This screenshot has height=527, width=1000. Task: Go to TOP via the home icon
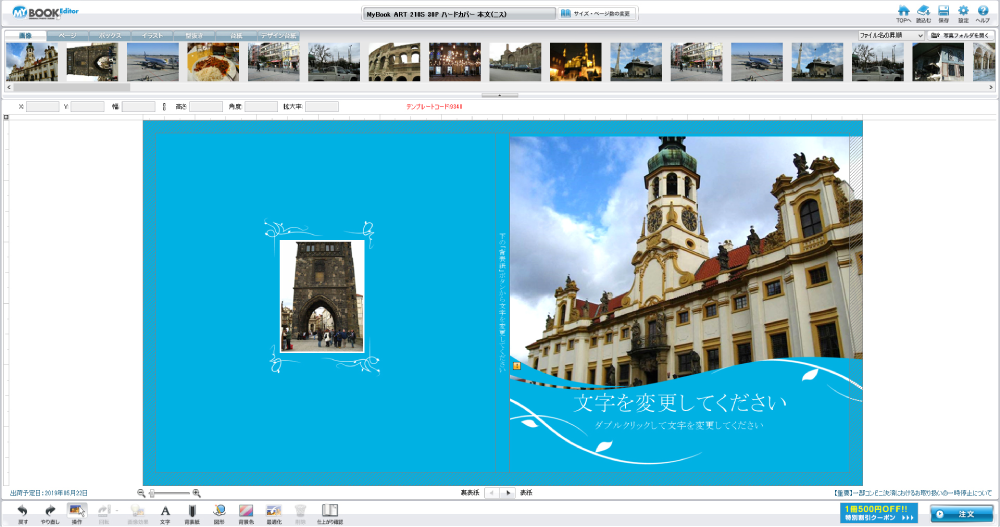[904, 11]
